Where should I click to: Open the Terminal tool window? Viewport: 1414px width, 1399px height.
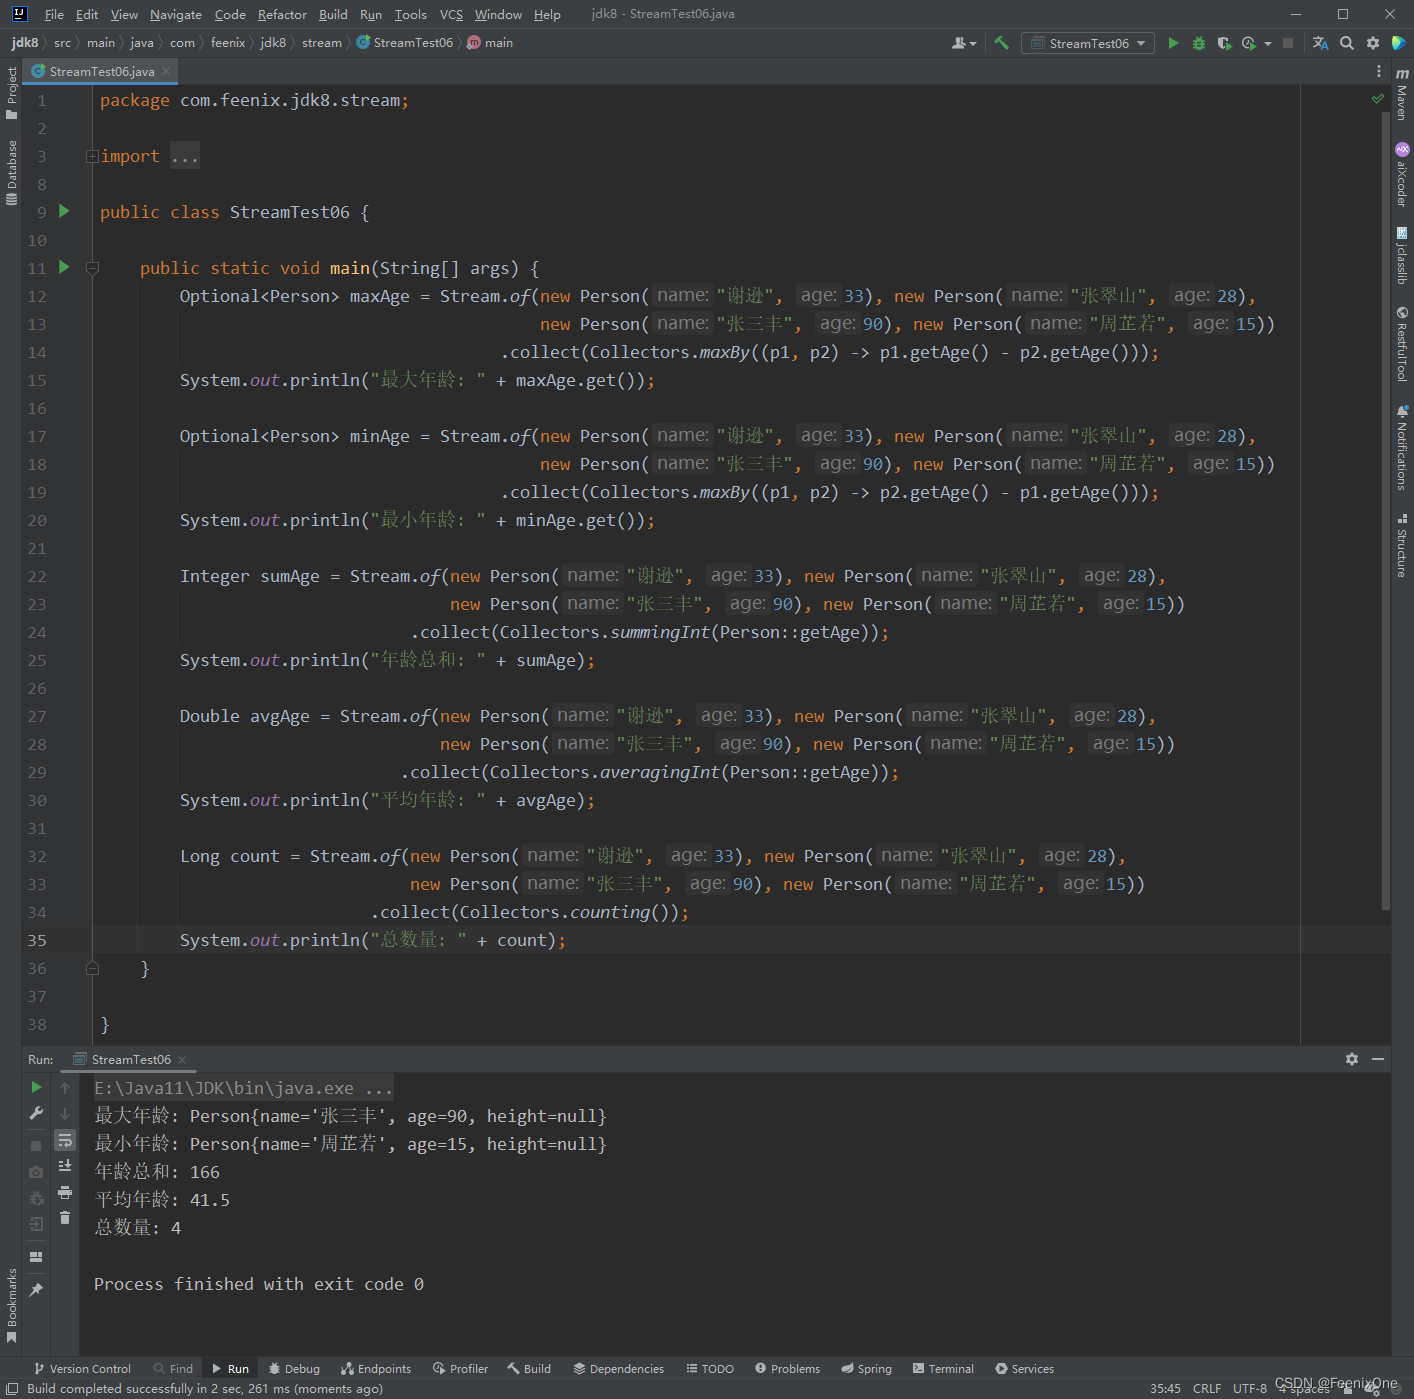[943, 1368]
